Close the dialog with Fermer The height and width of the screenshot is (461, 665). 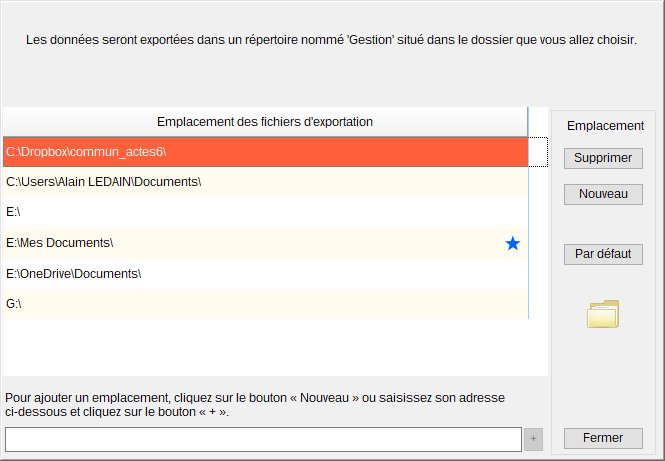coord(603,438)
